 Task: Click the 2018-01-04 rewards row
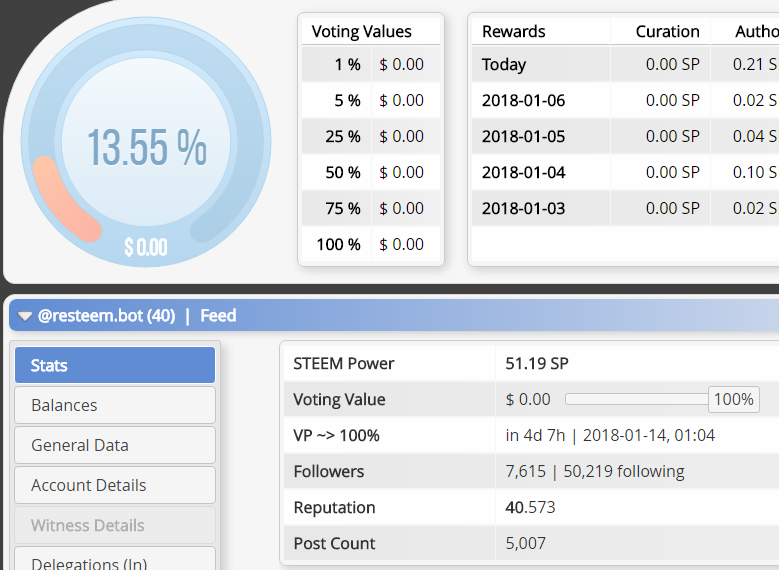(x=625, y=172)
